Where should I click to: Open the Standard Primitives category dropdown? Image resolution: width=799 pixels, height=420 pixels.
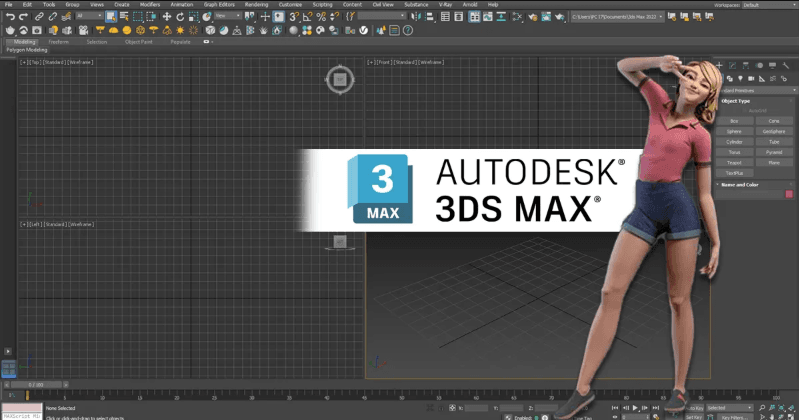[x=758, y=90]
